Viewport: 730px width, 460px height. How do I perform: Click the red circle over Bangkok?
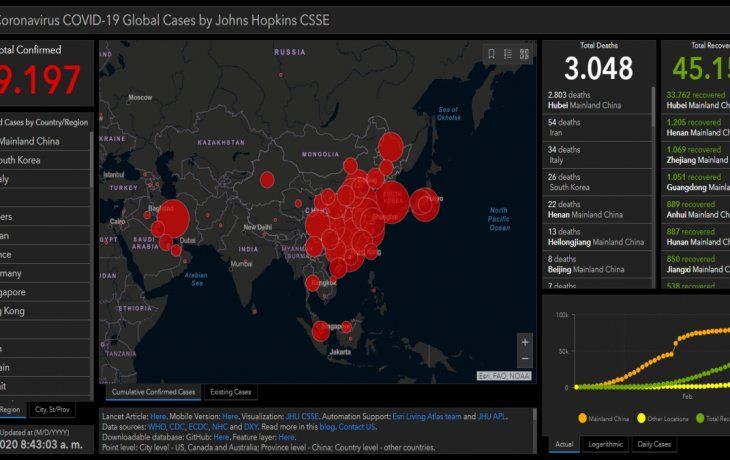[313, 283]
